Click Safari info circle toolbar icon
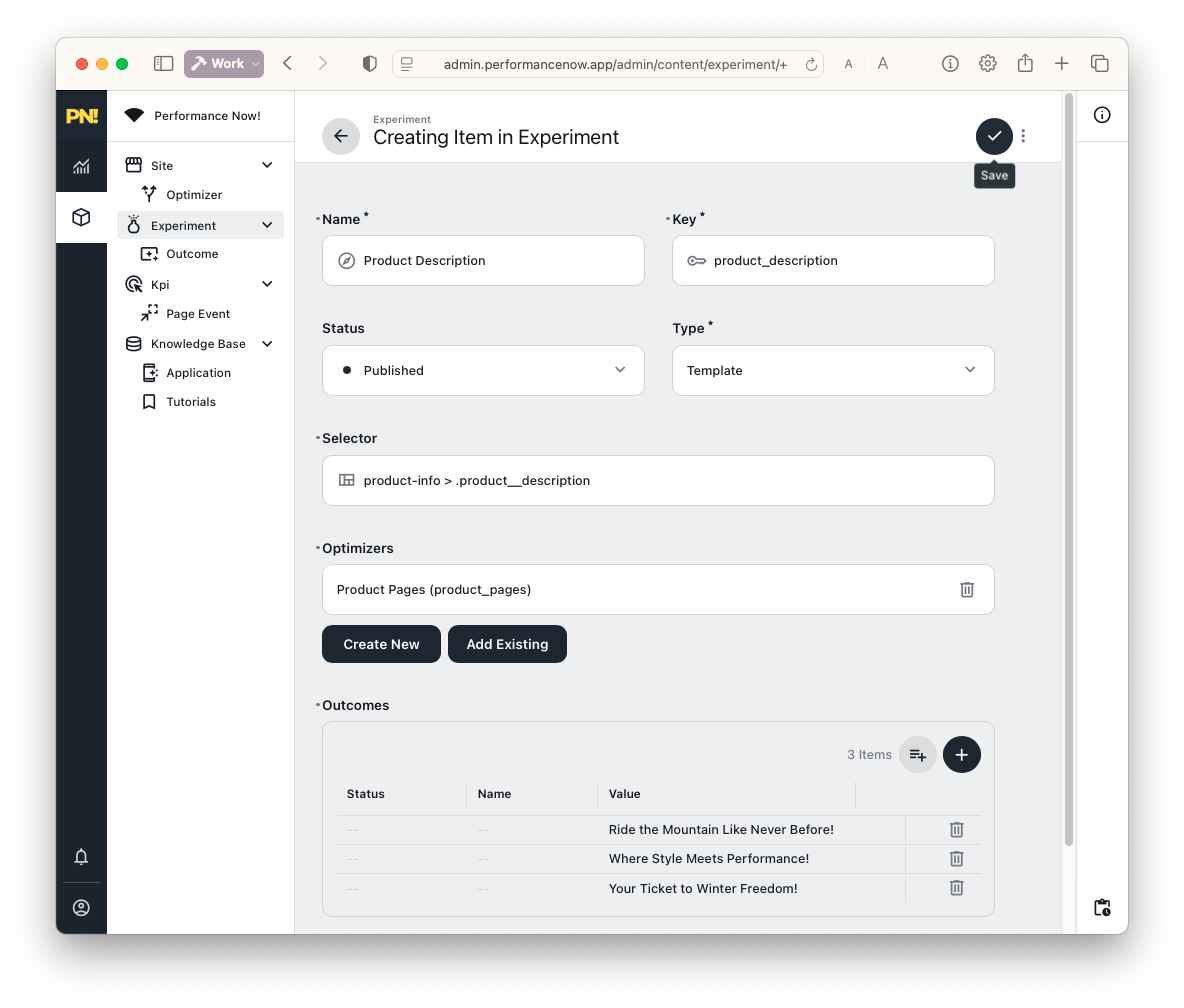This screenshot has width=1184, height=1008. coord(950,64)
